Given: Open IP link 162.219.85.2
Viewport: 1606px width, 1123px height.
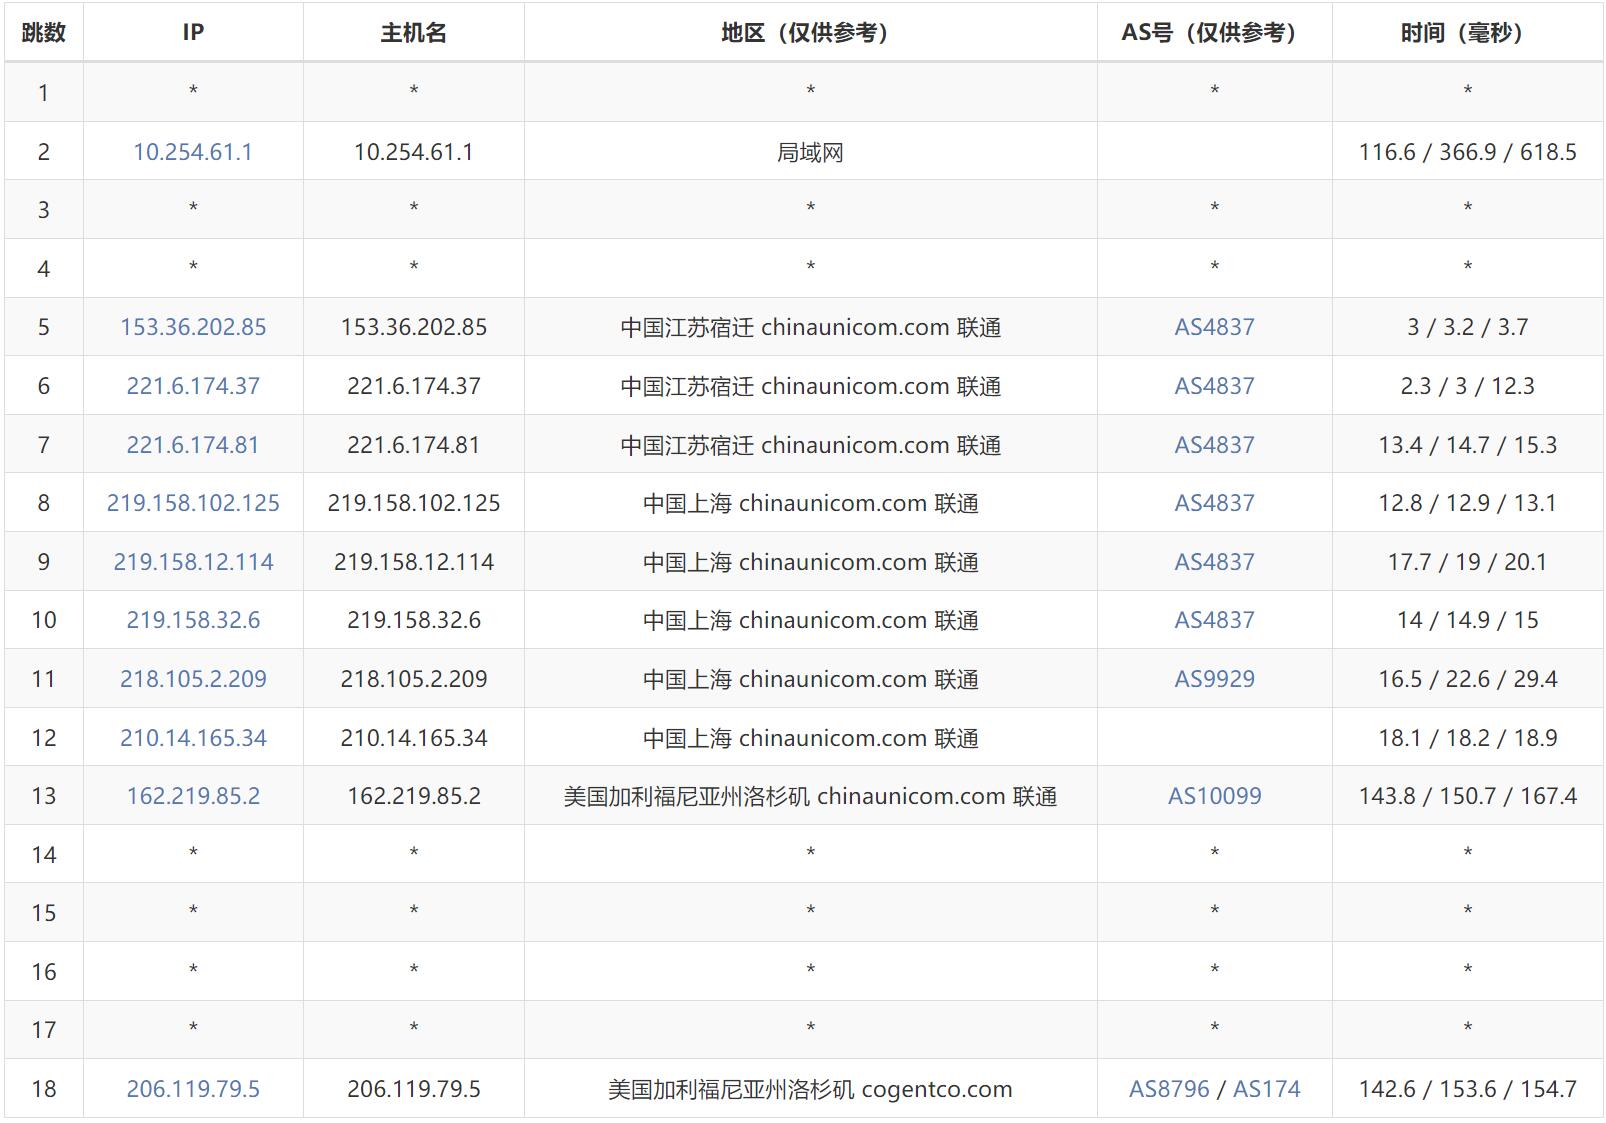Looking at the screenshot, I should pyautogui.click(x=193, y=796).
